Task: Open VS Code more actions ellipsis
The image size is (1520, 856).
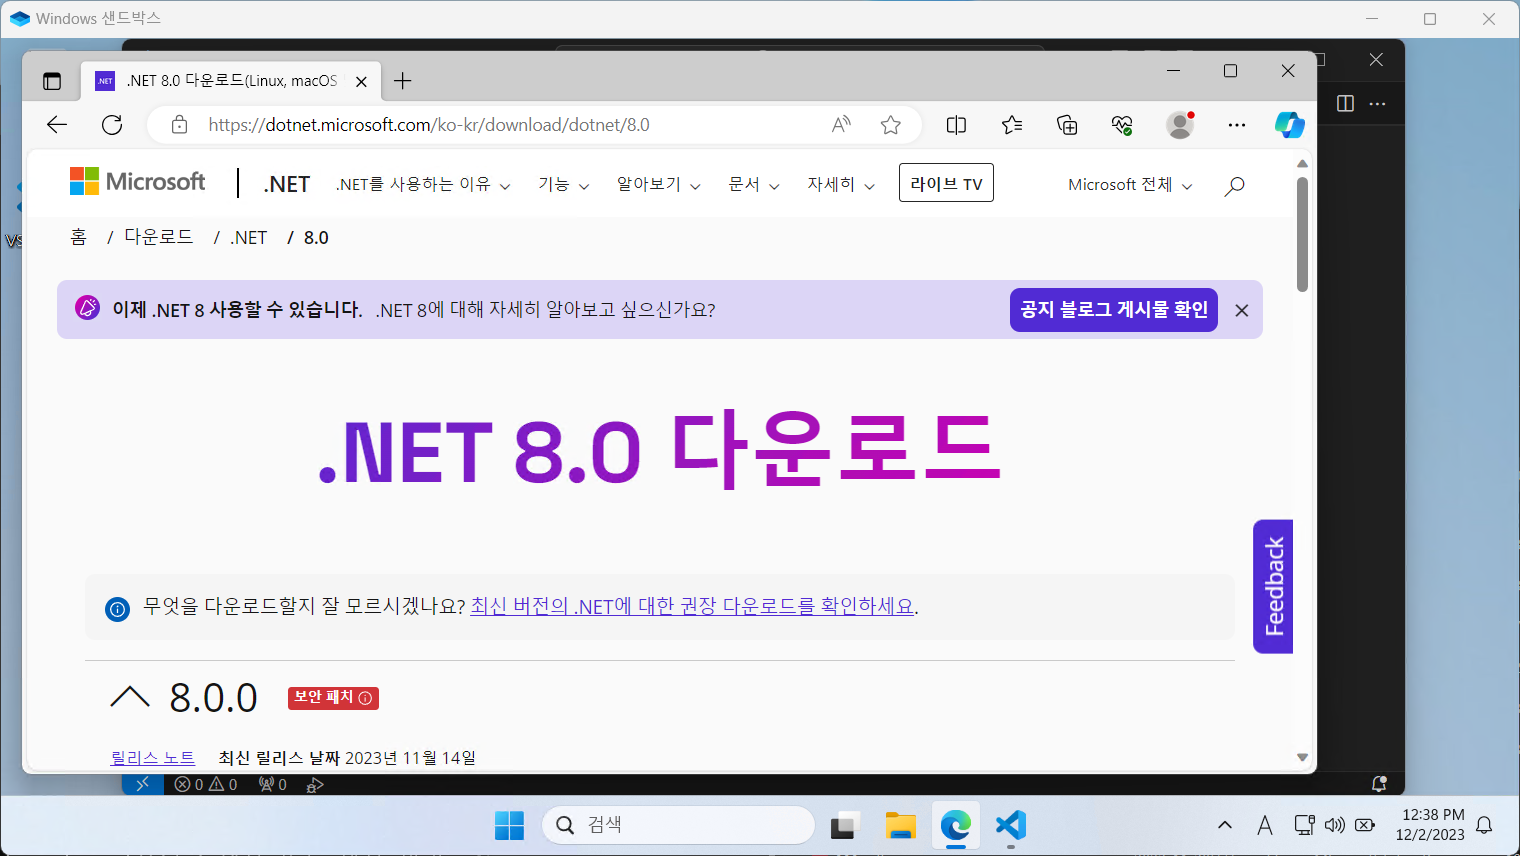Action: (x=1377, y=104)
